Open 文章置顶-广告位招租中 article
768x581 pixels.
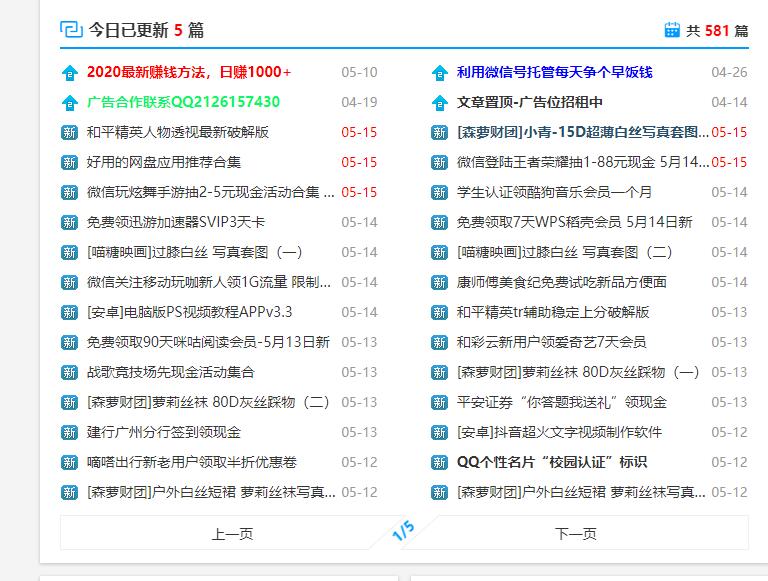529,102
